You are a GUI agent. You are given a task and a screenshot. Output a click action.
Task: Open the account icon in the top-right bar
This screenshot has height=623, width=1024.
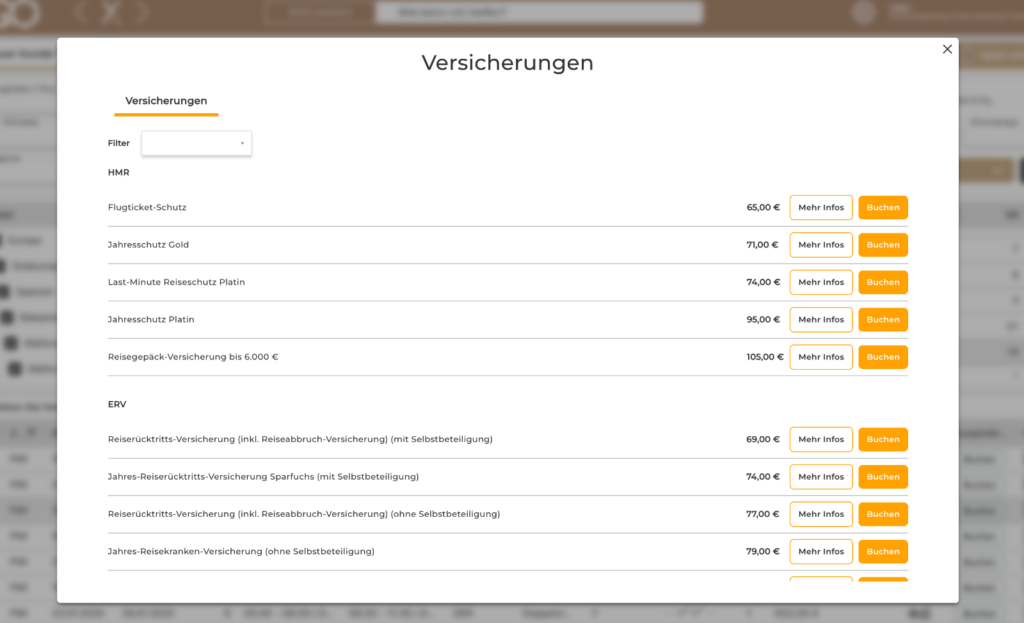(x=862, y=13)
